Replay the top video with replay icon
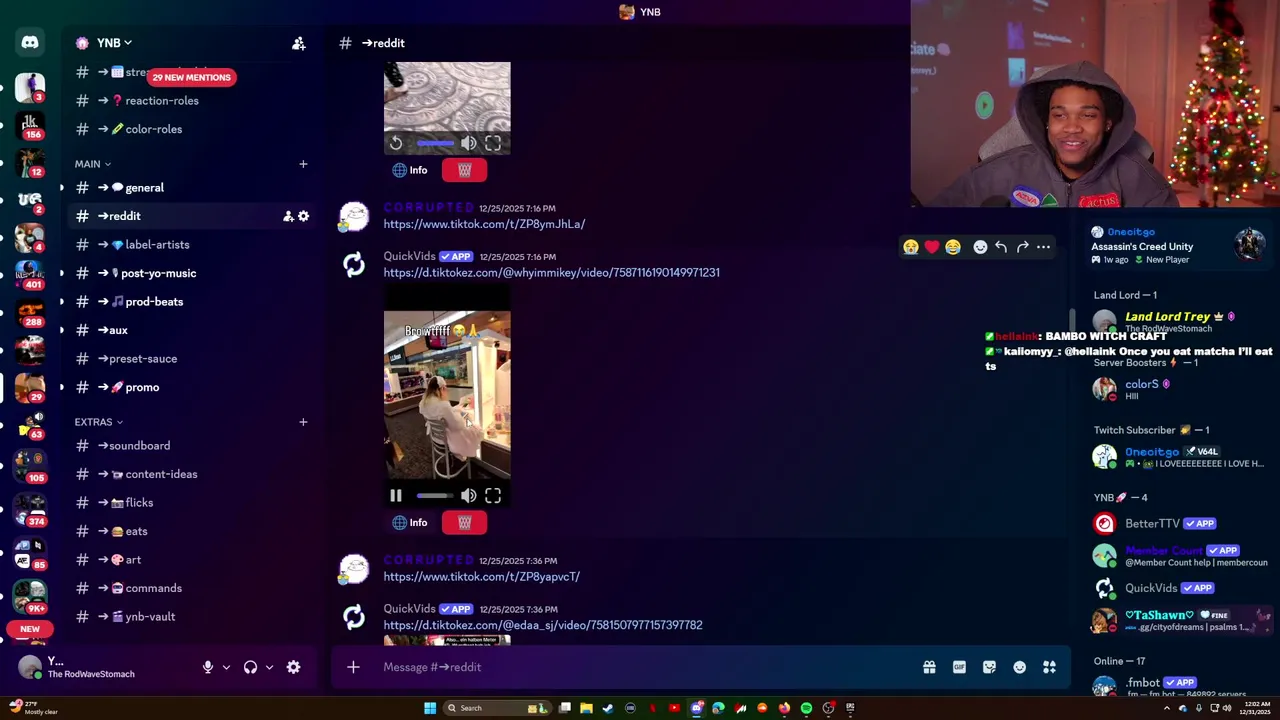 396,143
